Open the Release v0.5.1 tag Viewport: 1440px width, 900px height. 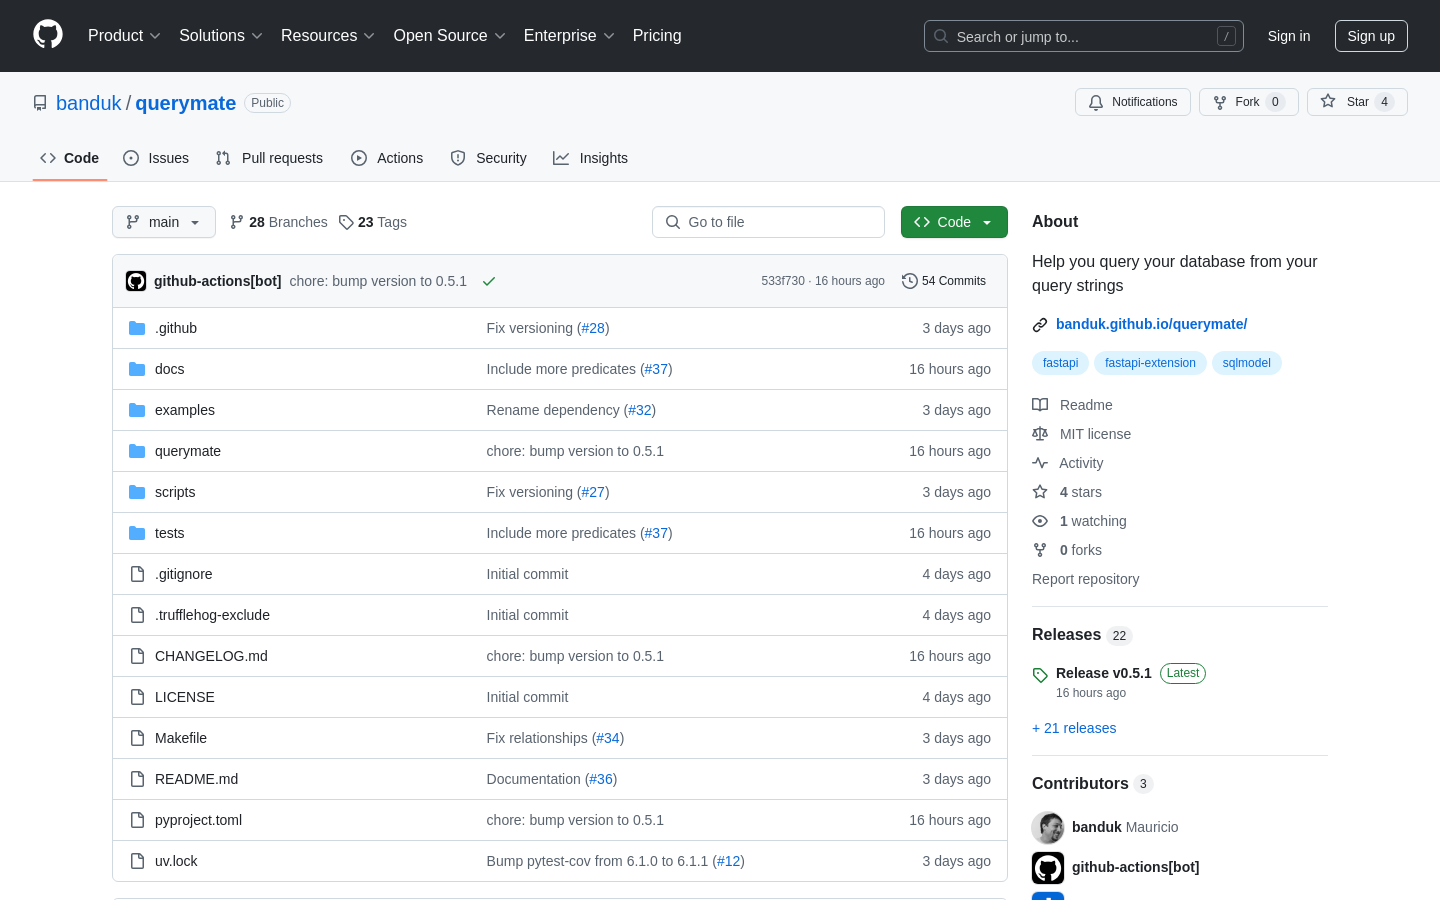(x=1104, y=673)
